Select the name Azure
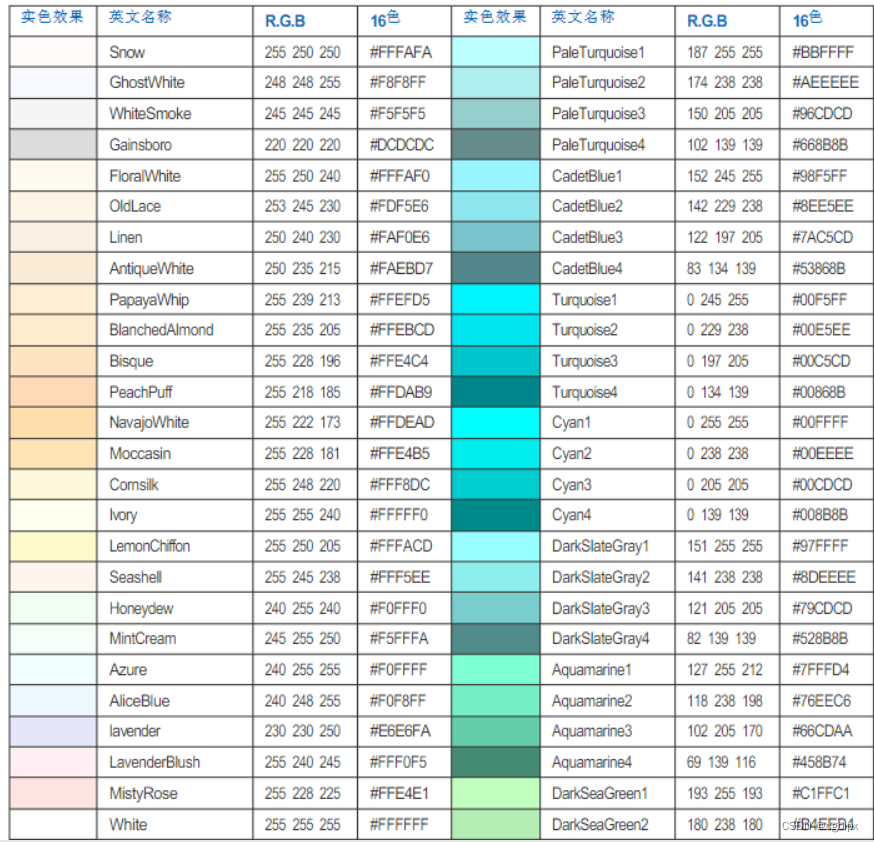Screen dimensions: 874x842 (x=128, y=670)
